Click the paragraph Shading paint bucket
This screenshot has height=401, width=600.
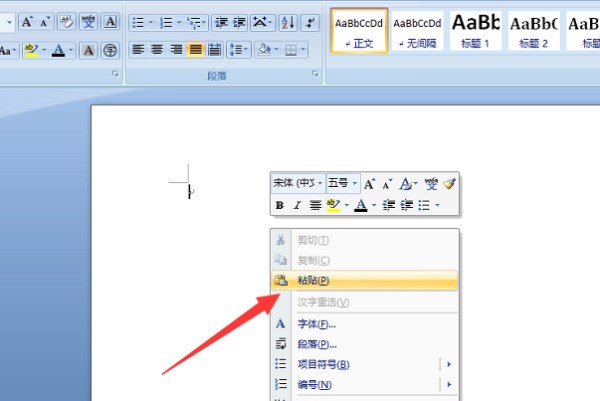[x=264, y=50]
